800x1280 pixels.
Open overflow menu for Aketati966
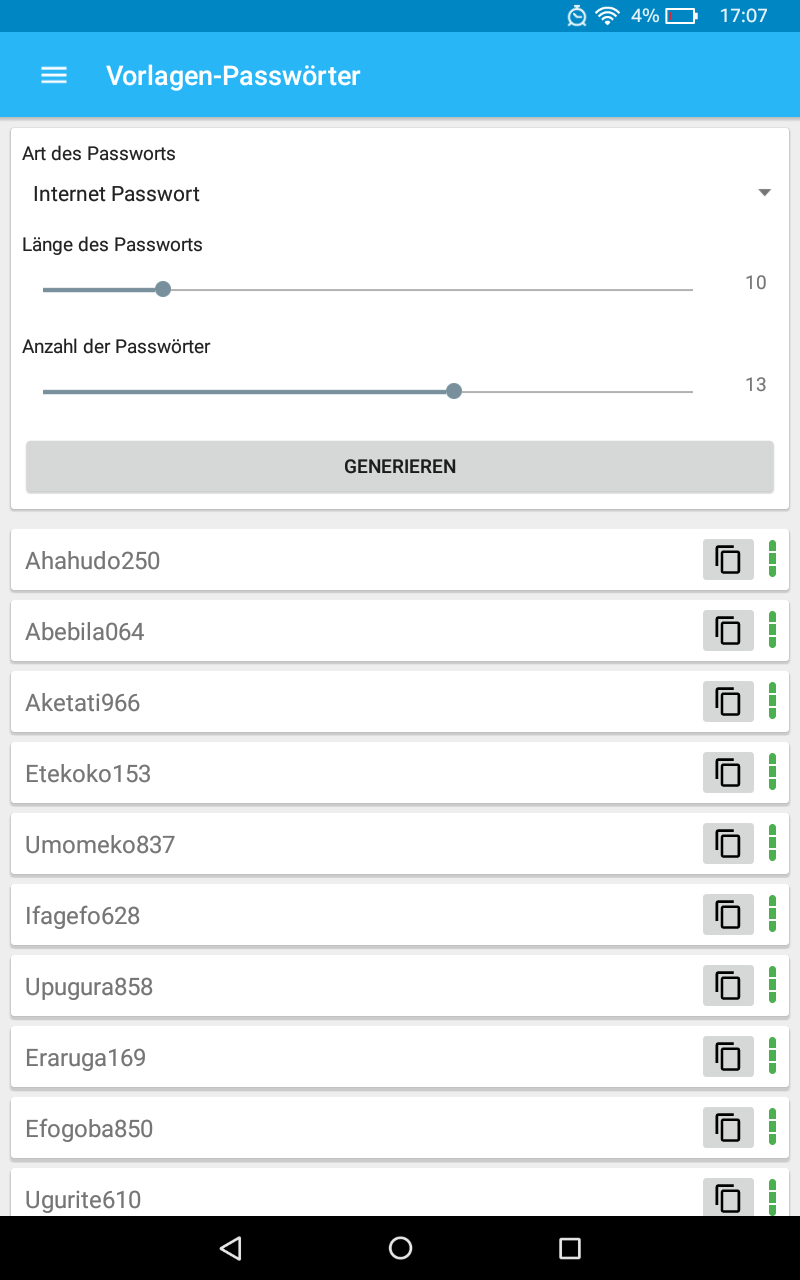point(771,701)
